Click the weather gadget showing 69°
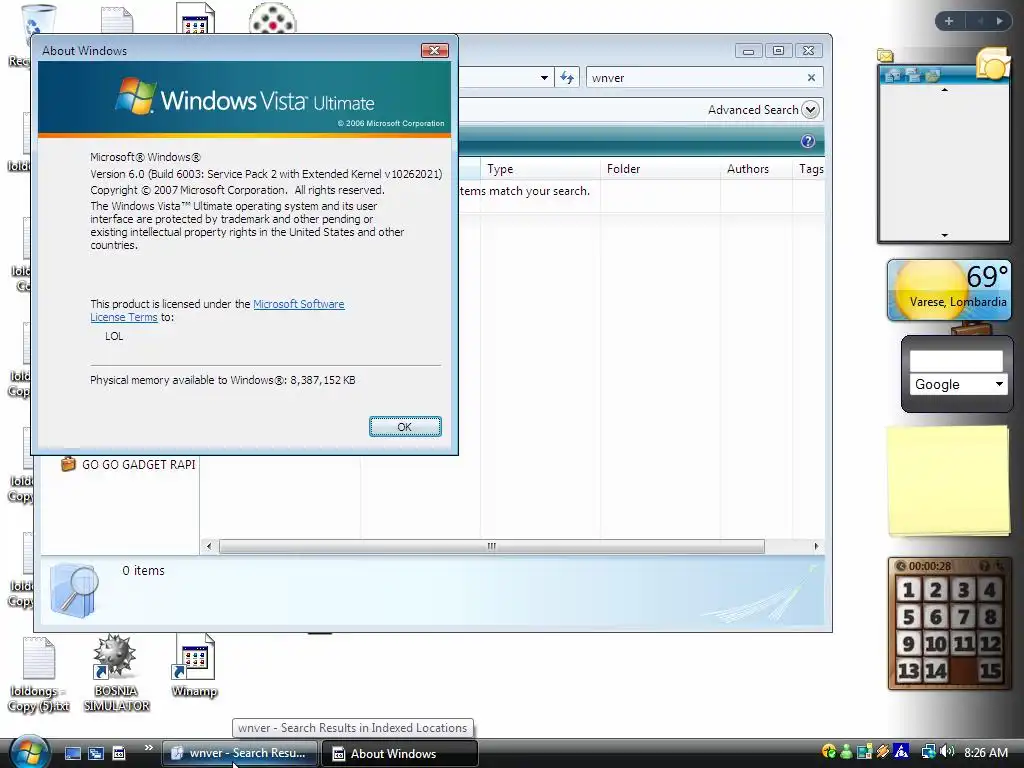Image resolution: width=1024 pixels, height=768 pixels. (x=950, y=289)
